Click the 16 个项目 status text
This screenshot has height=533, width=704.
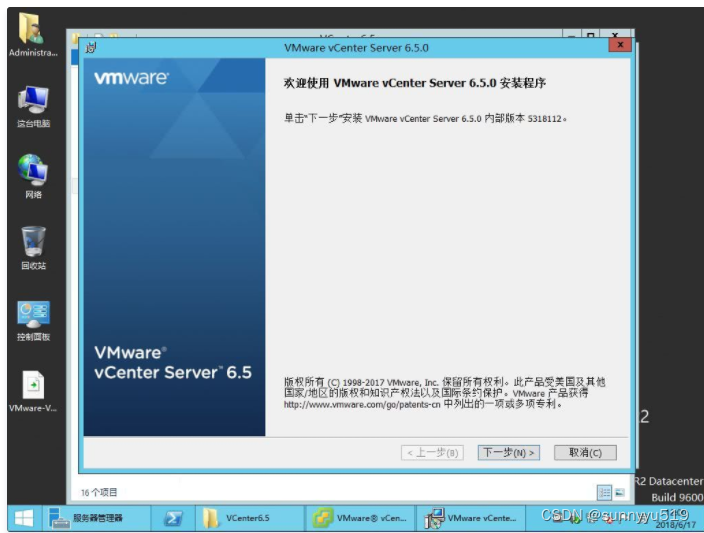(99, 493)
